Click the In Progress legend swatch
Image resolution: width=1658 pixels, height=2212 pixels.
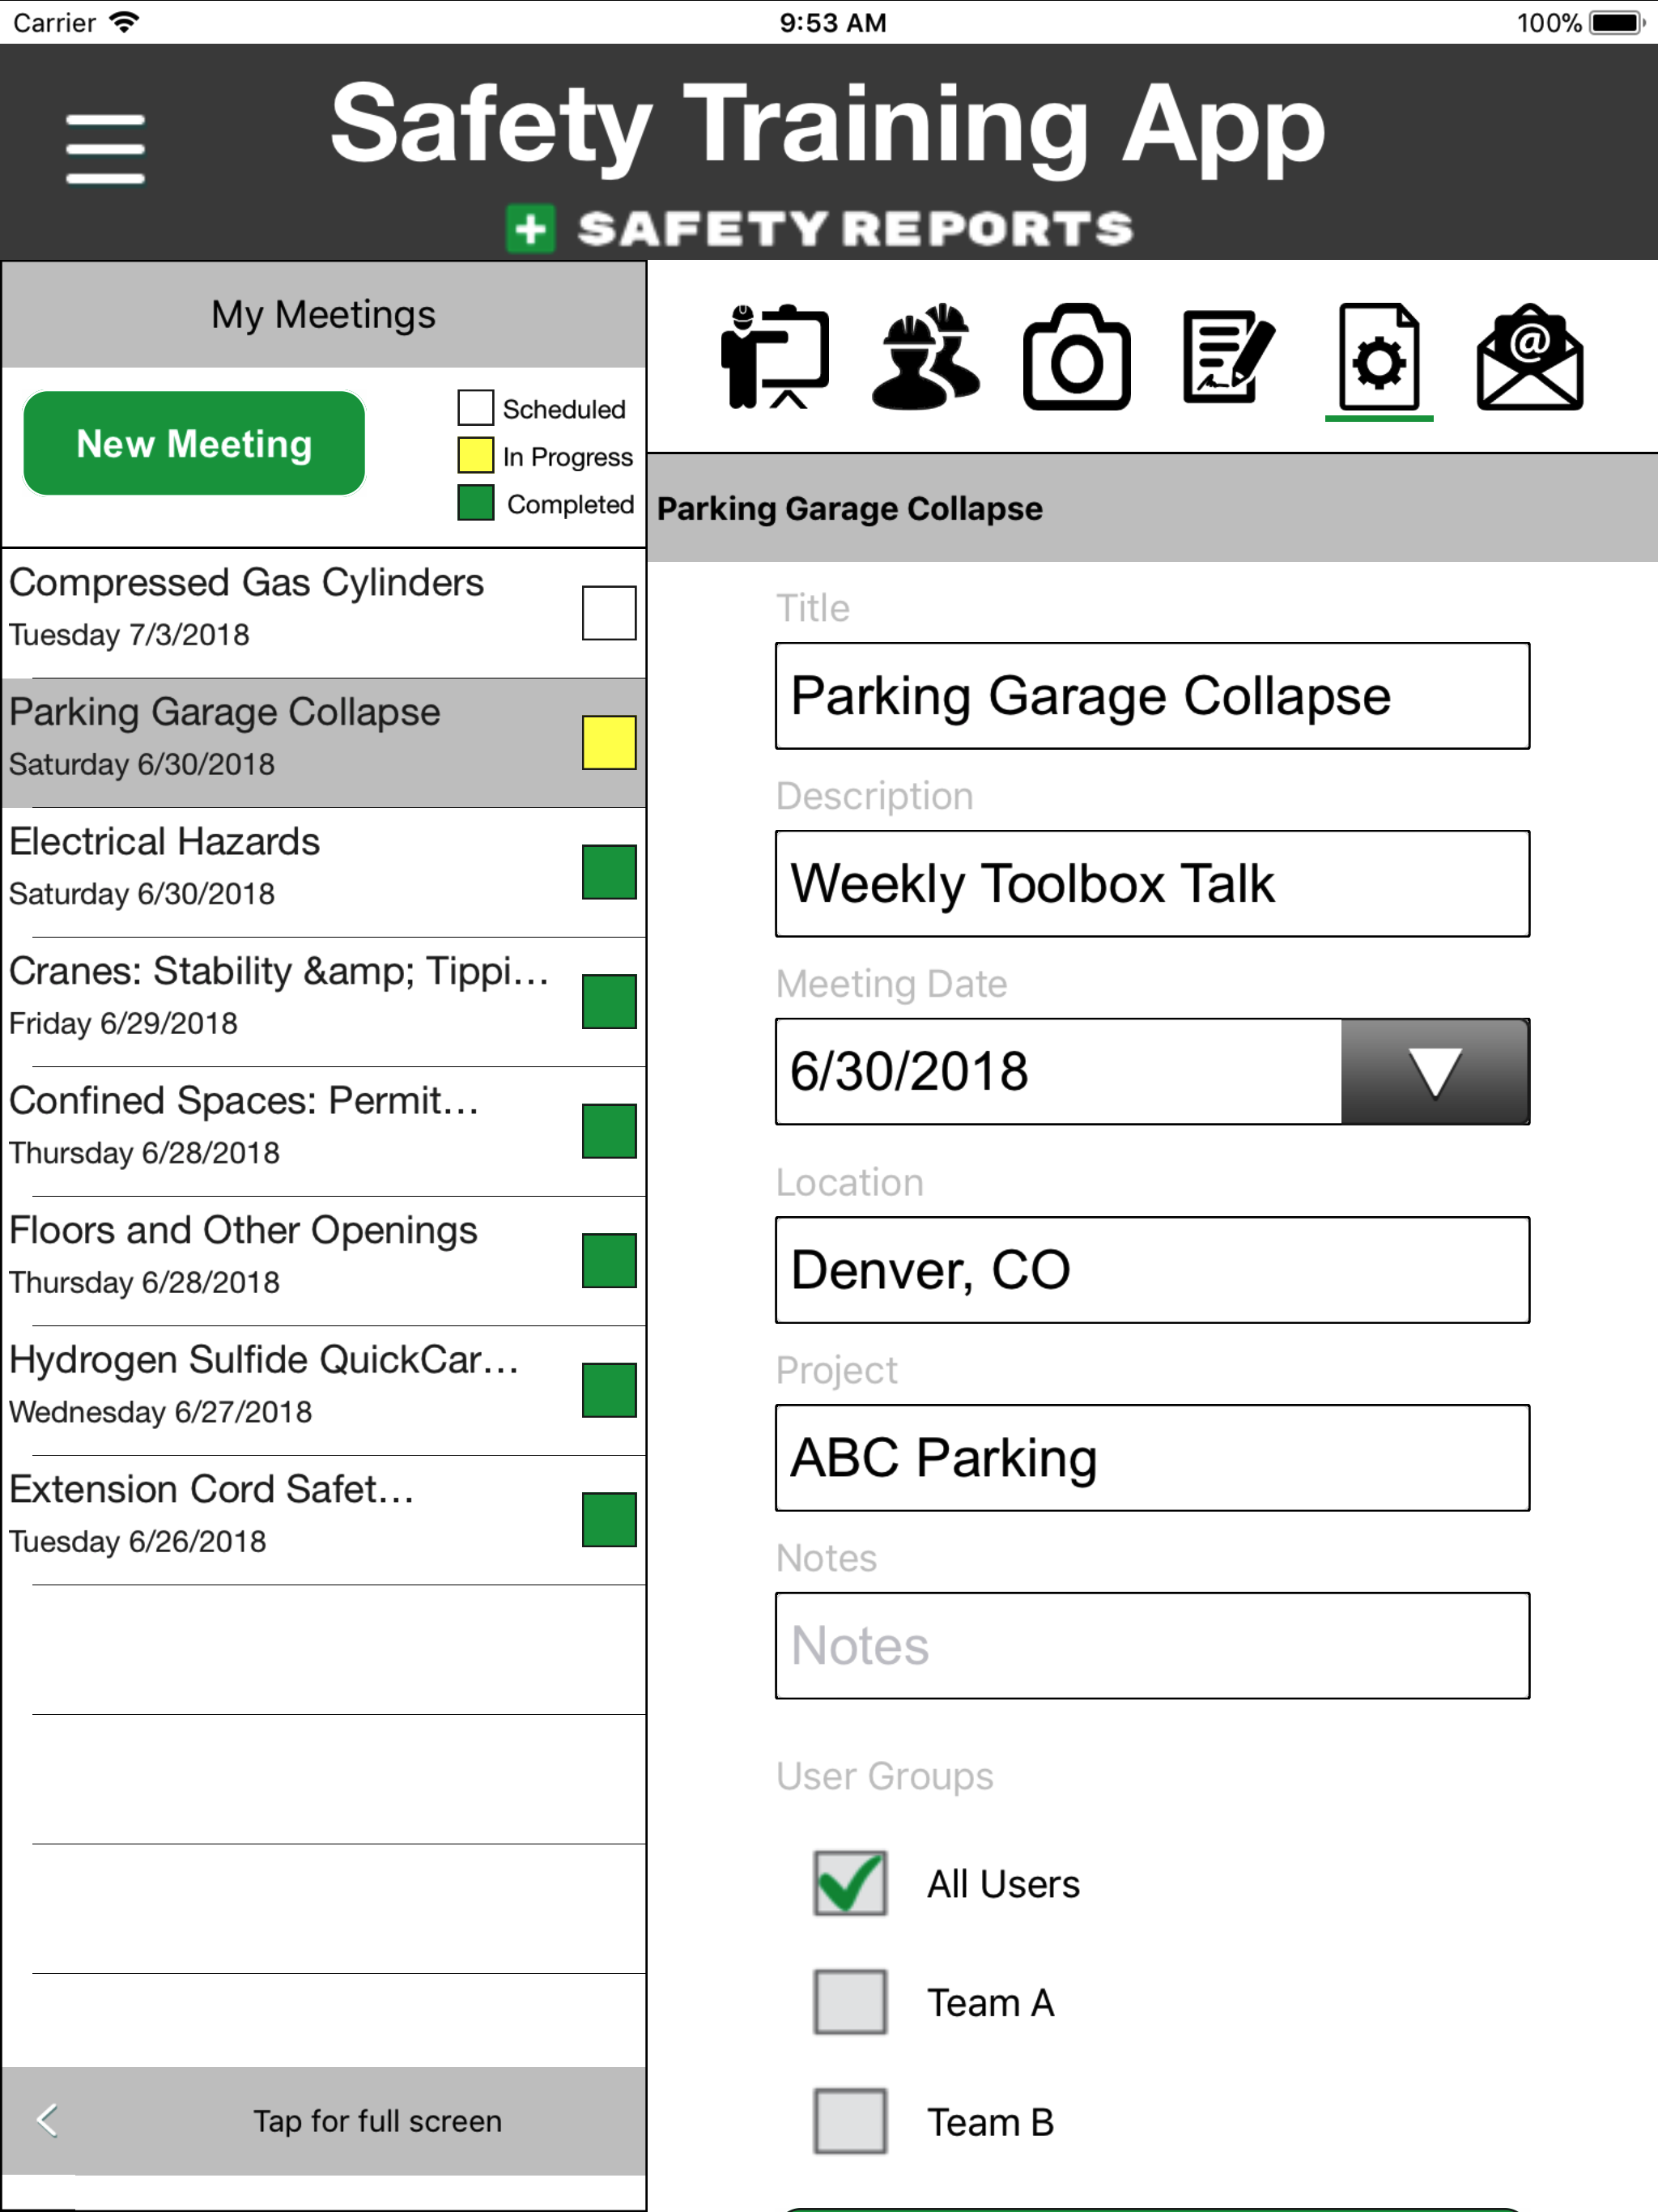click(x=475, y=455)
